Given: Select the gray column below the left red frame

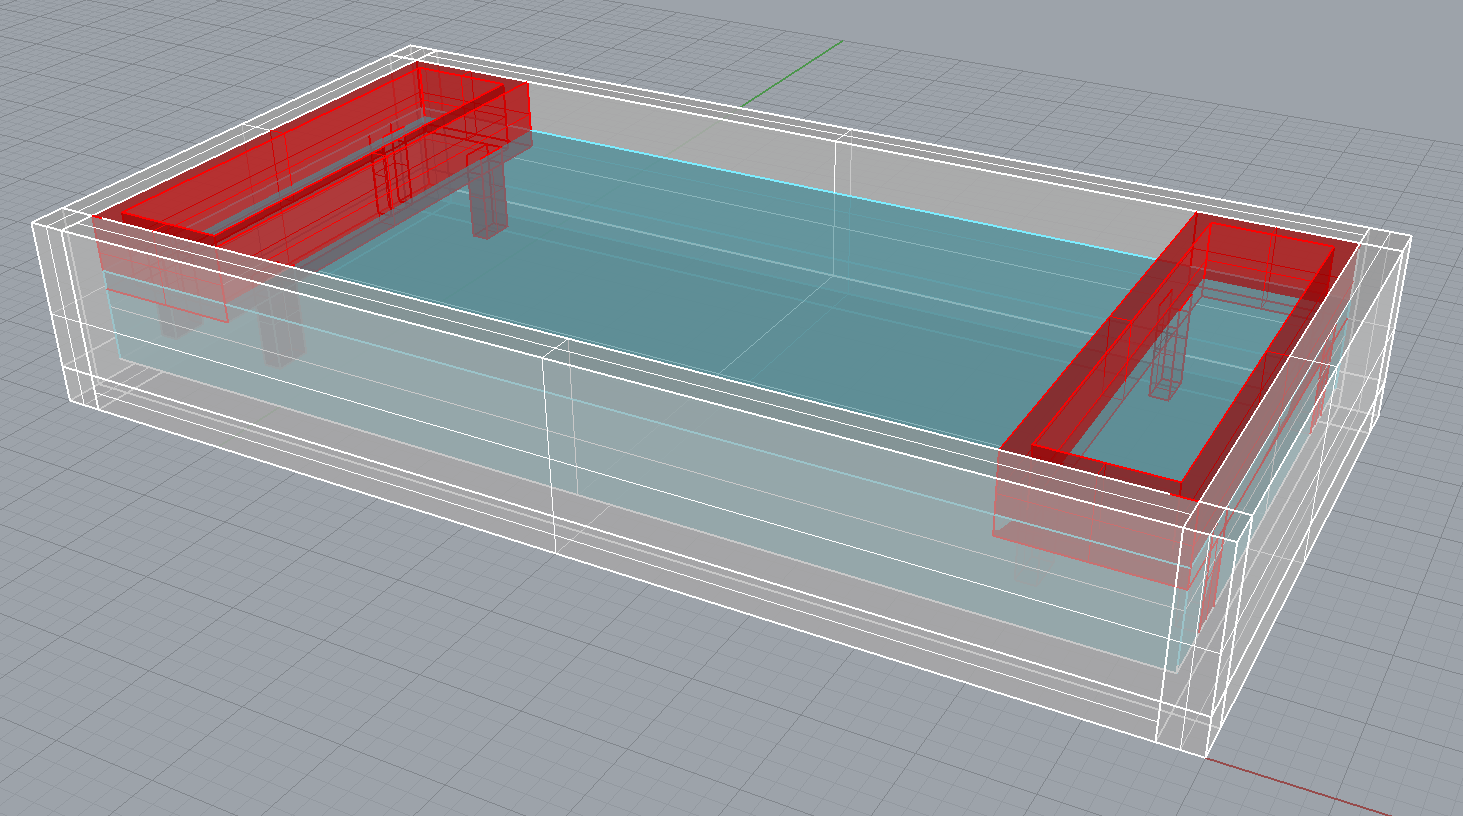Looking at the screenshot, I should click(489, 200).
